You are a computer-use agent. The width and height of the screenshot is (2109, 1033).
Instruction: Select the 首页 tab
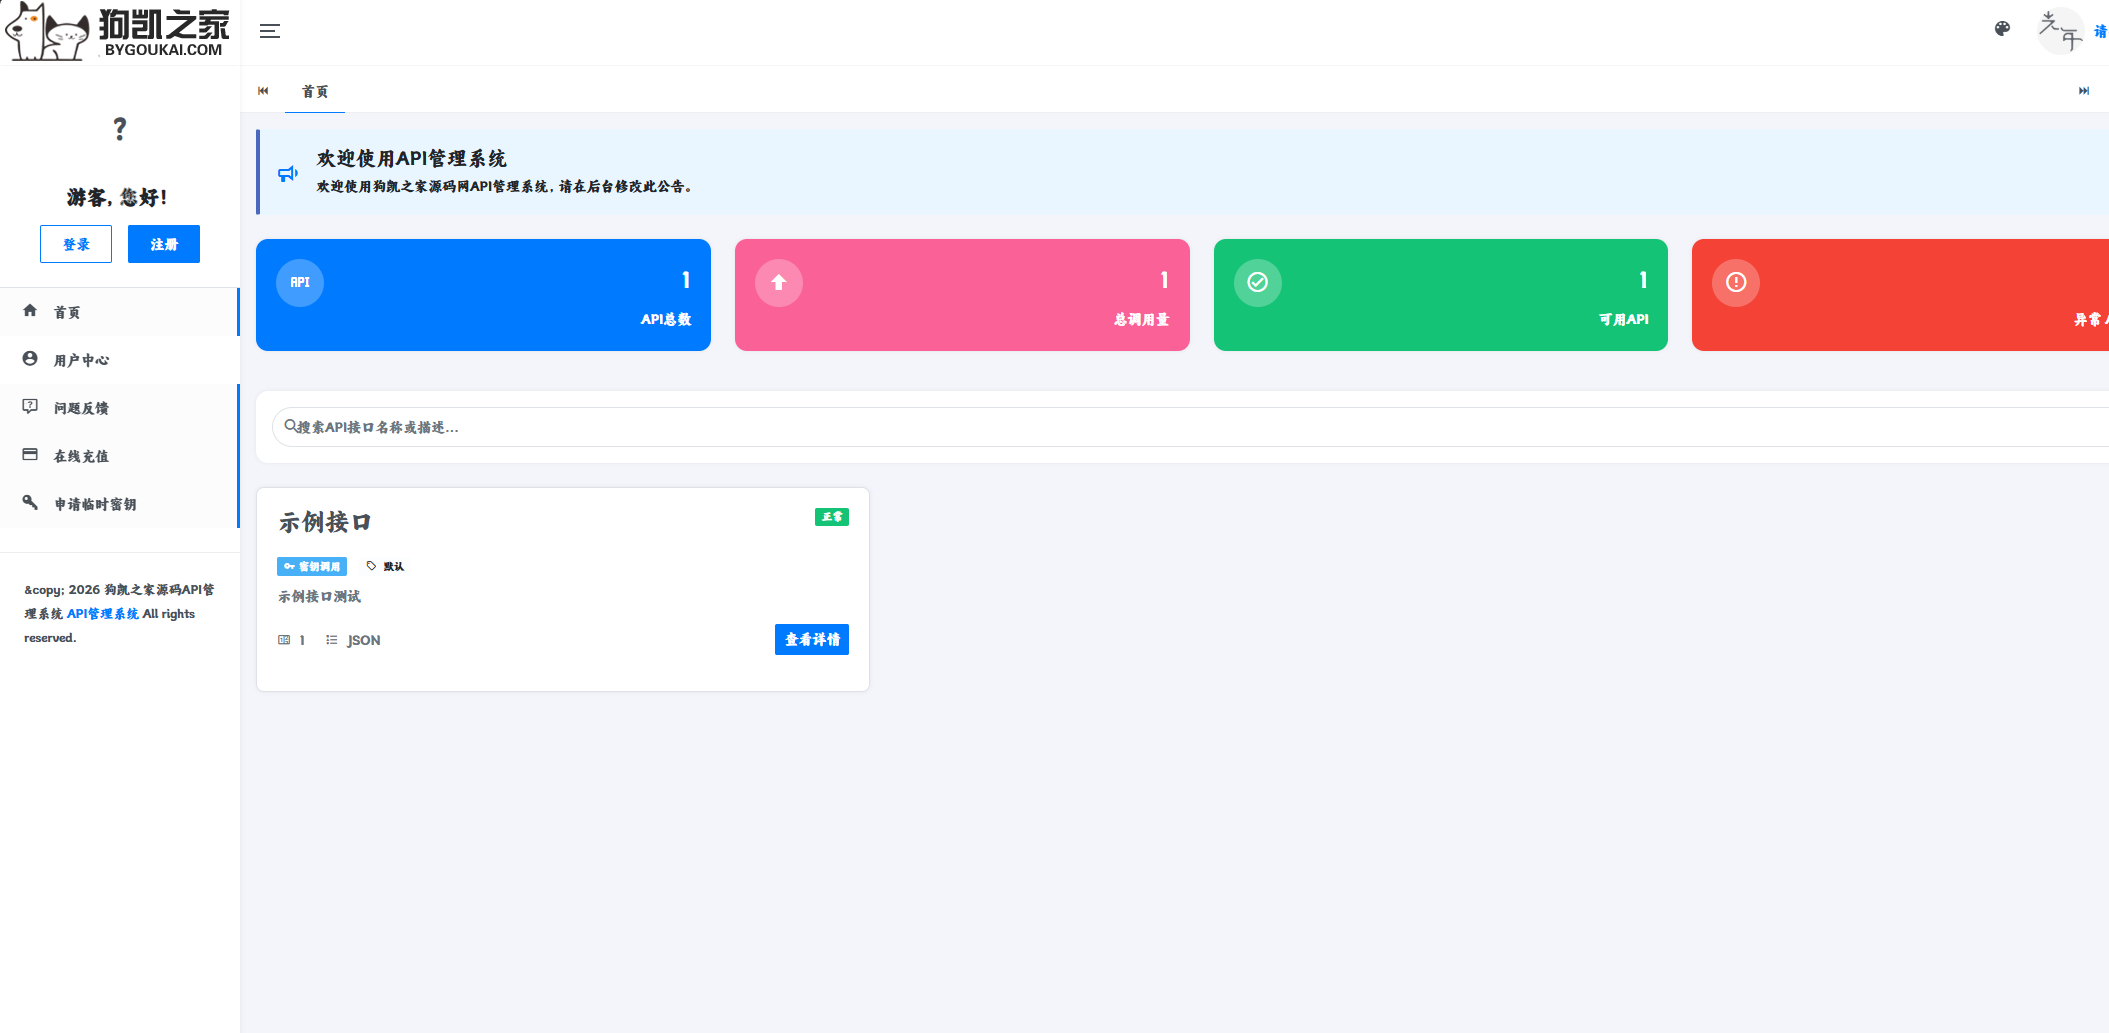click(x=315, y=91)
